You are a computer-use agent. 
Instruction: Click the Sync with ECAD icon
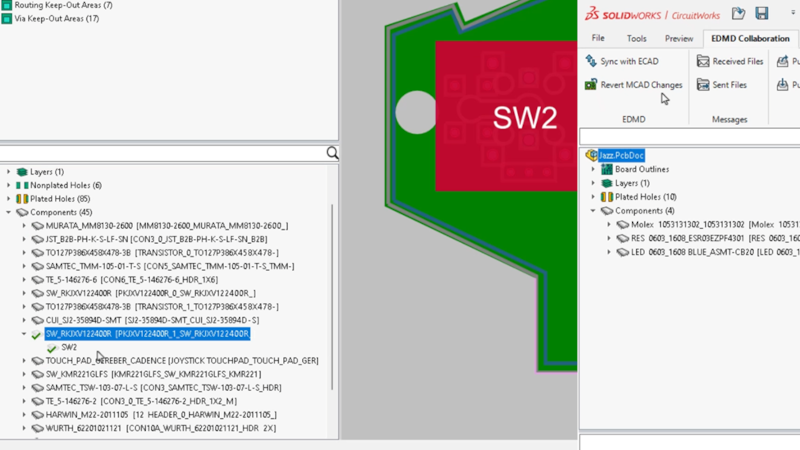(591, 61)
